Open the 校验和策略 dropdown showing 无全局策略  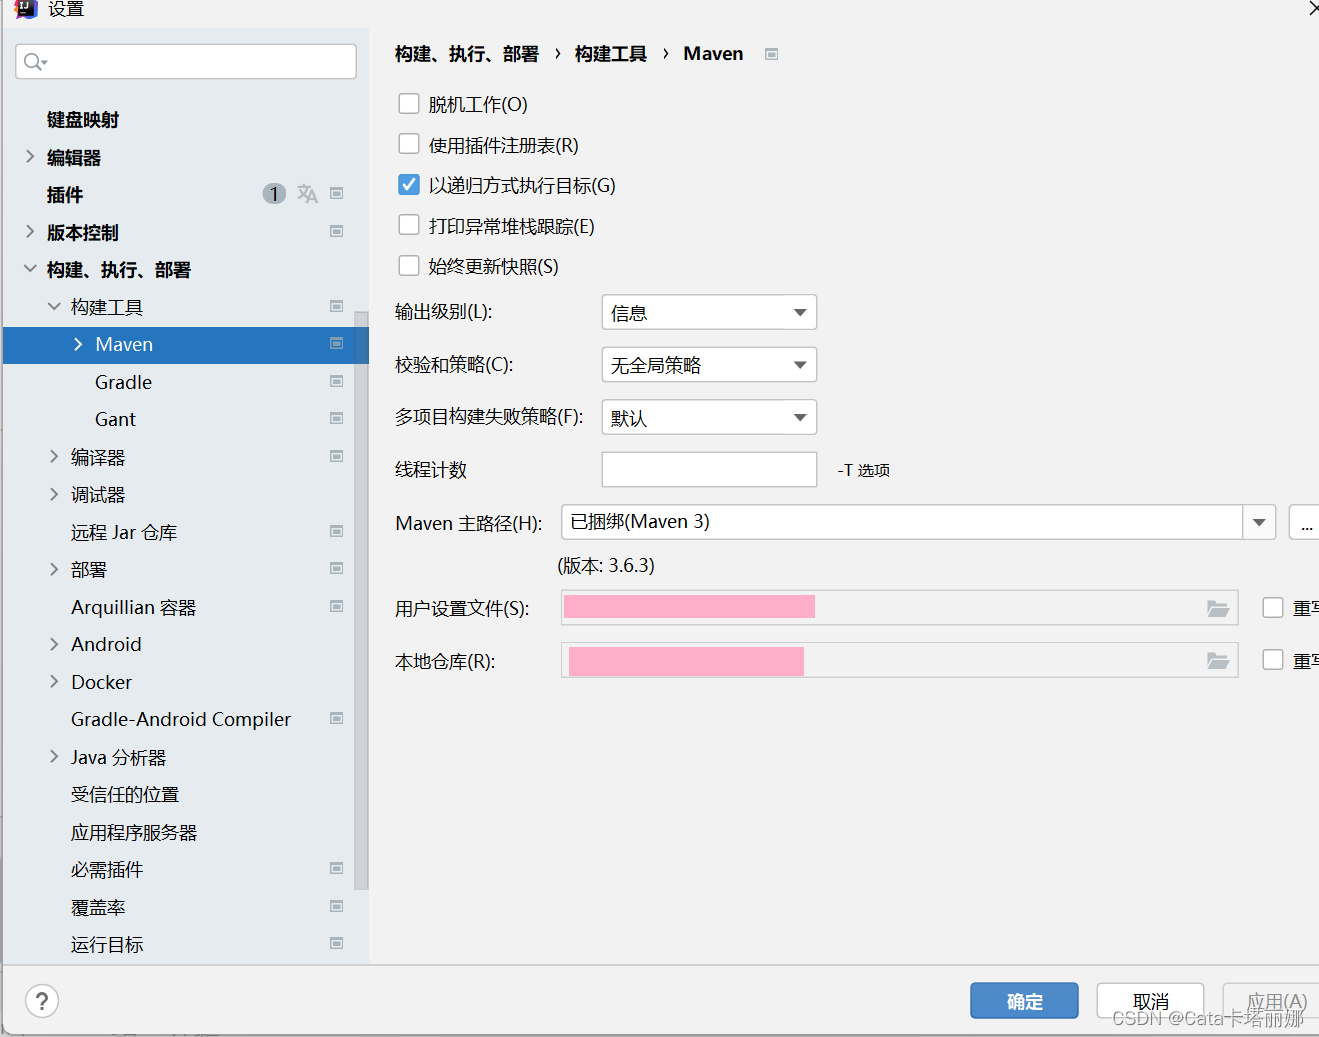[x=709, y=365]
